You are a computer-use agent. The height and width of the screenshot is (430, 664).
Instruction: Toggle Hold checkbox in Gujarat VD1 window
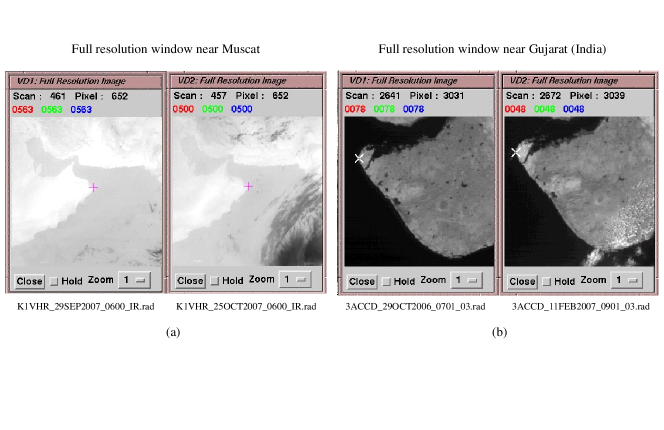pyautogui.click(x=386, y=282)
